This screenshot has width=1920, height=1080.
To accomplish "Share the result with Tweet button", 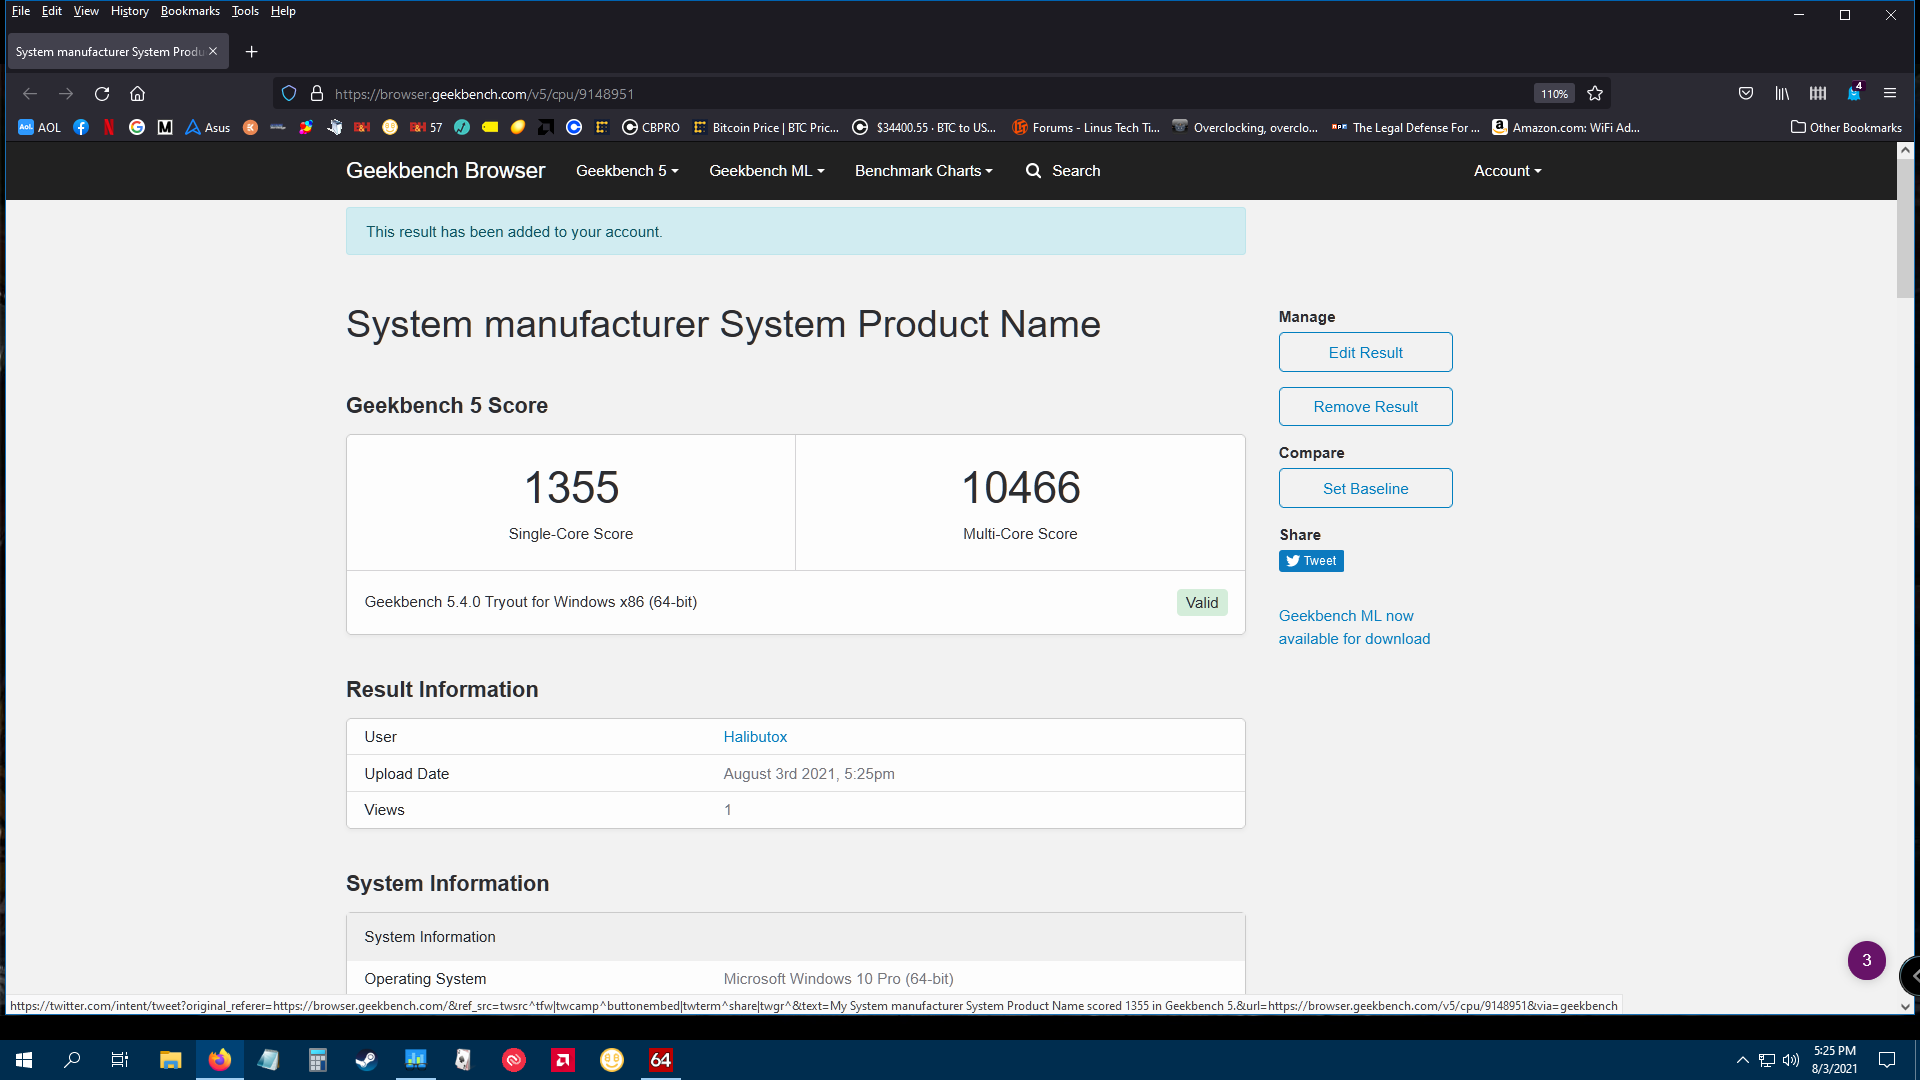I will point(1311,561).
